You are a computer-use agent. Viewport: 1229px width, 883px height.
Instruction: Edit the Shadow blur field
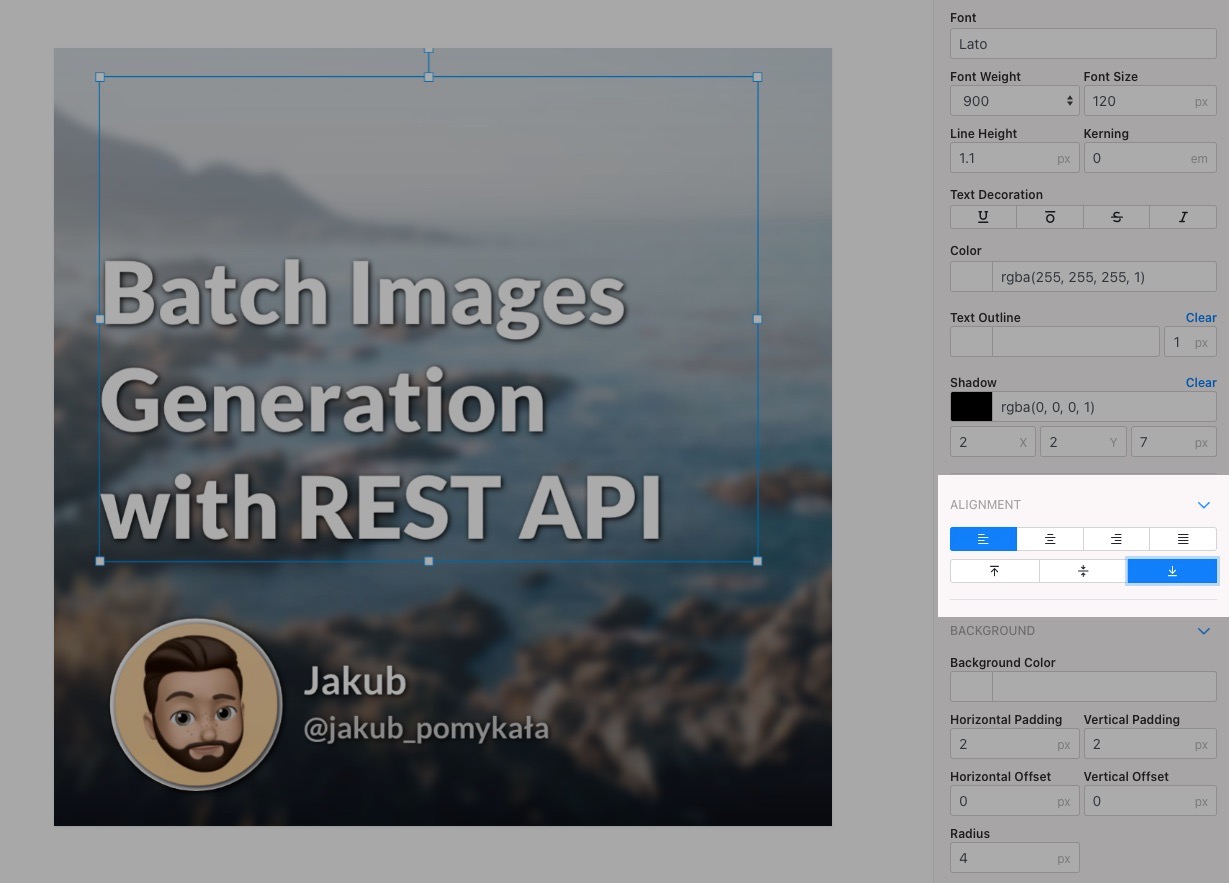coord(1174,442)
